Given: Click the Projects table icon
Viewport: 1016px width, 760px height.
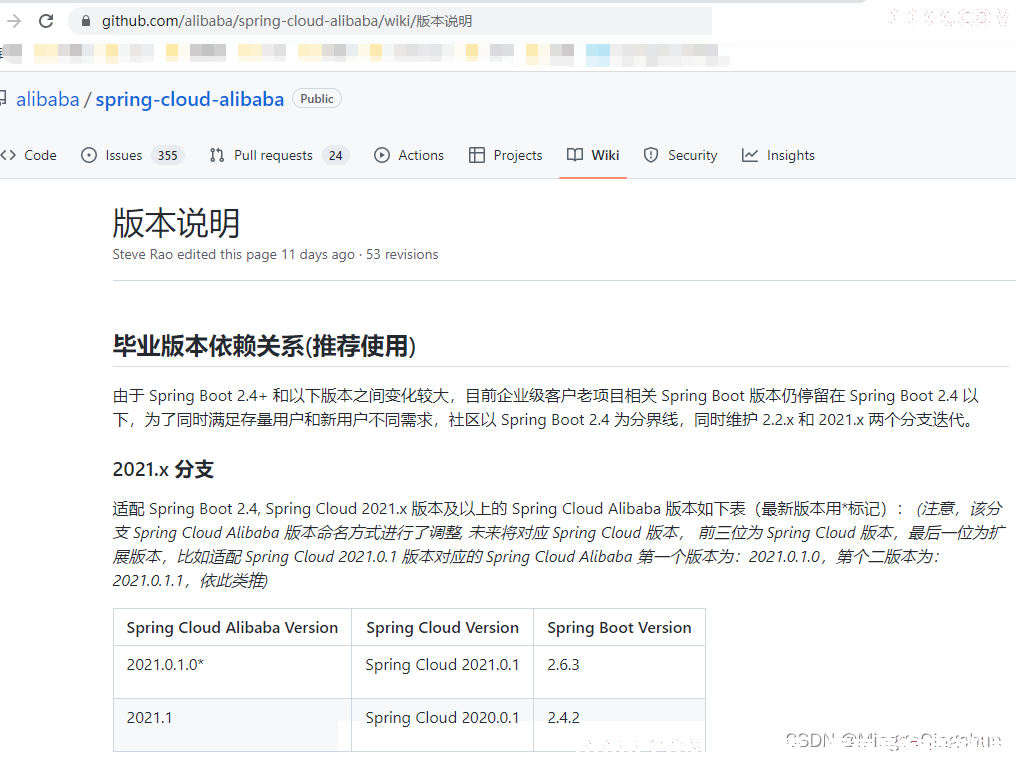Looking at the screenshot, I should click(477, 155).
